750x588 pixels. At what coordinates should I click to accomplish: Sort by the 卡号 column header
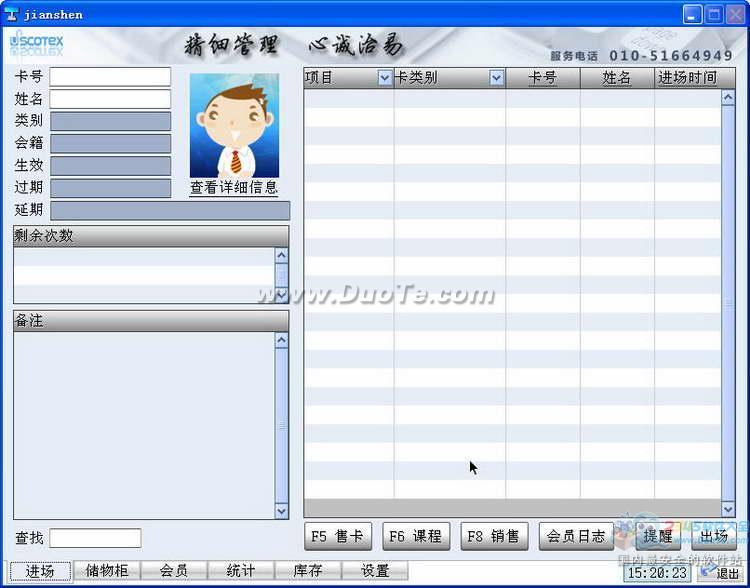[543, 78]
